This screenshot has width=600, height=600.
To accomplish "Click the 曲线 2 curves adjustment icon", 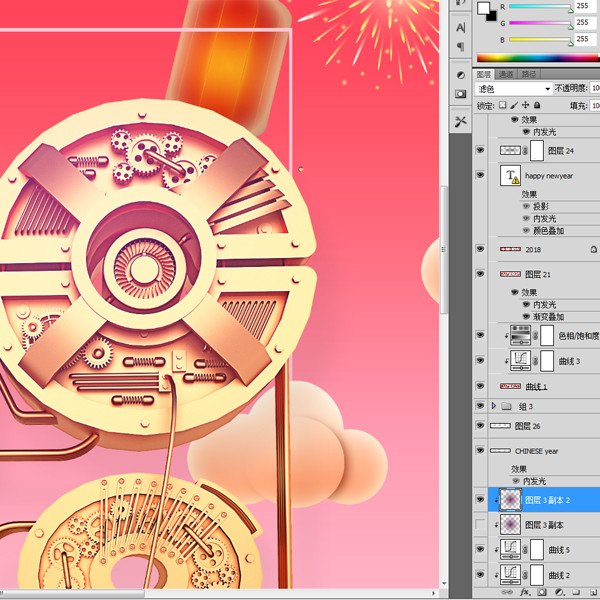I will (510, 575).
